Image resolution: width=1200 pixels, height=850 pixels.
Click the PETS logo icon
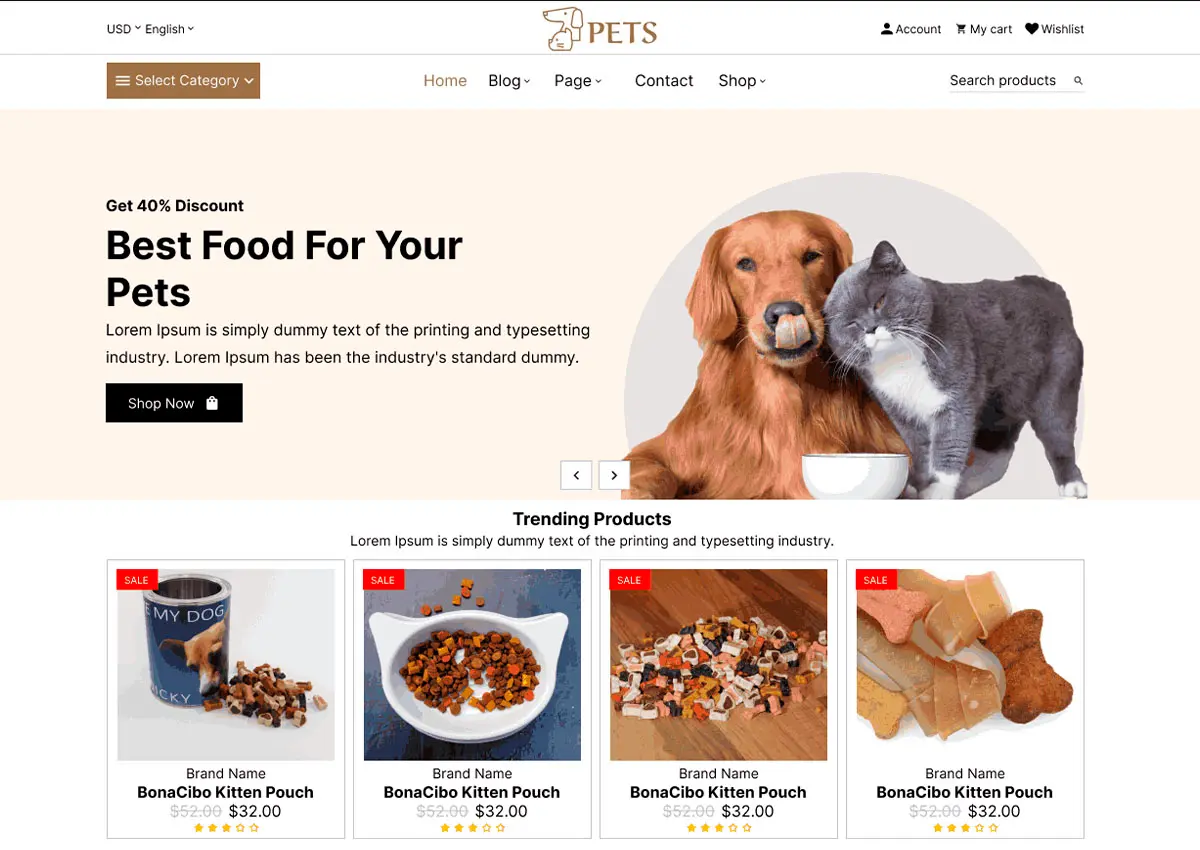(x=563, y=29)
